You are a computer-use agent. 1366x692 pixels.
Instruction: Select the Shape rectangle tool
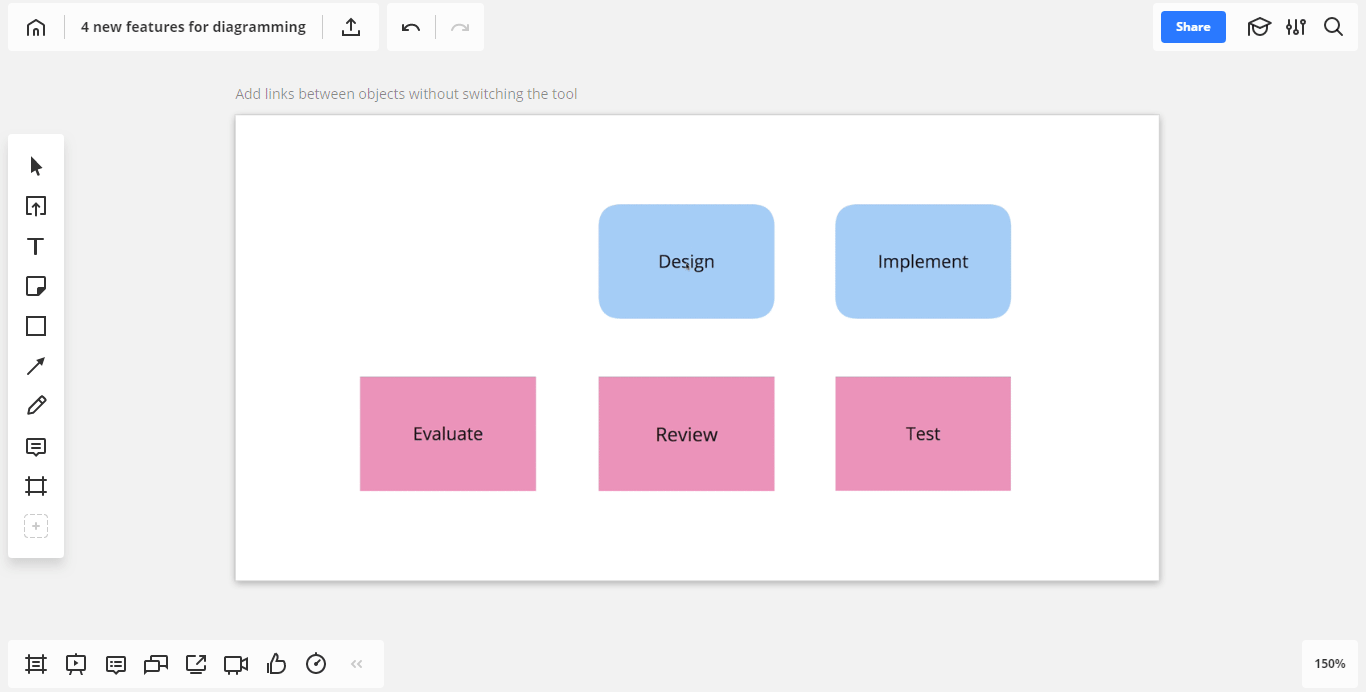click(36, 326)
